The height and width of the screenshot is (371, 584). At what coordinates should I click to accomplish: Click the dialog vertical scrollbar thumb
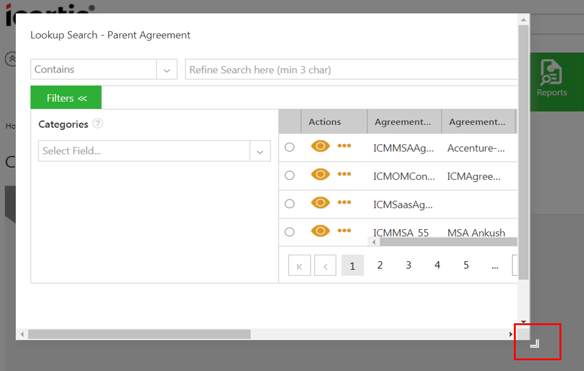[x=523, y=152]
